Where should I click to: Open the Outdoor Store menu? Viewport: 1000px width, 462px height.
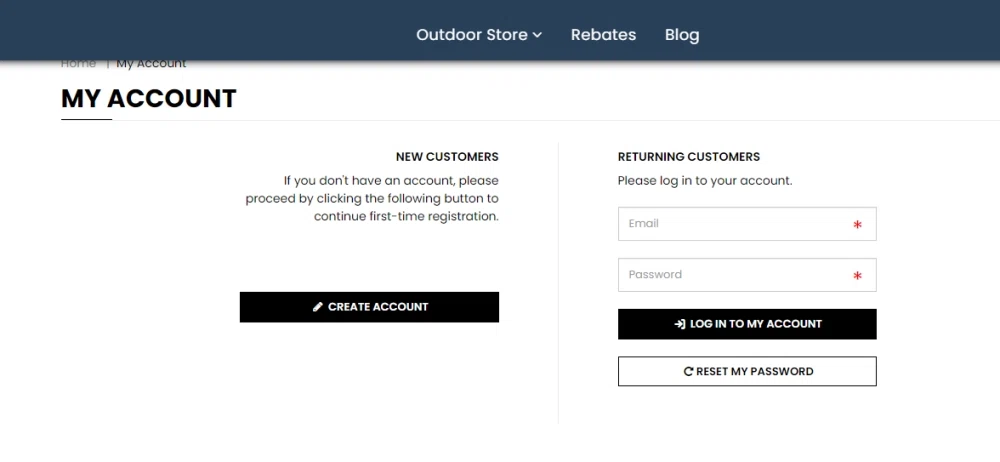(x=478, y=34)
